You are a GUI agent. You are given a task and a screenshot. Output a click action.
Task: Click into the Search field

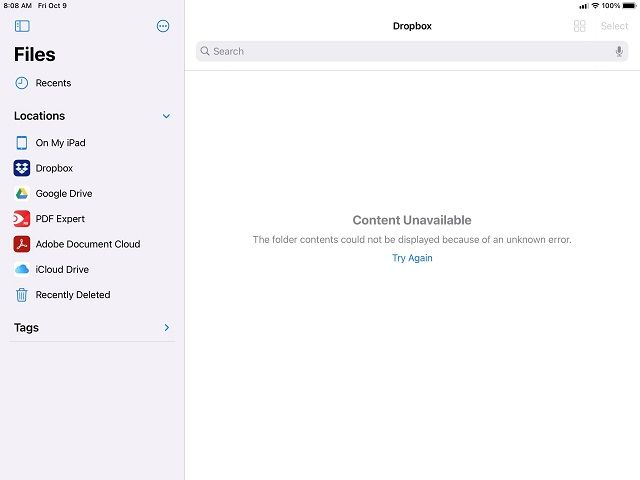coord(400,51)
